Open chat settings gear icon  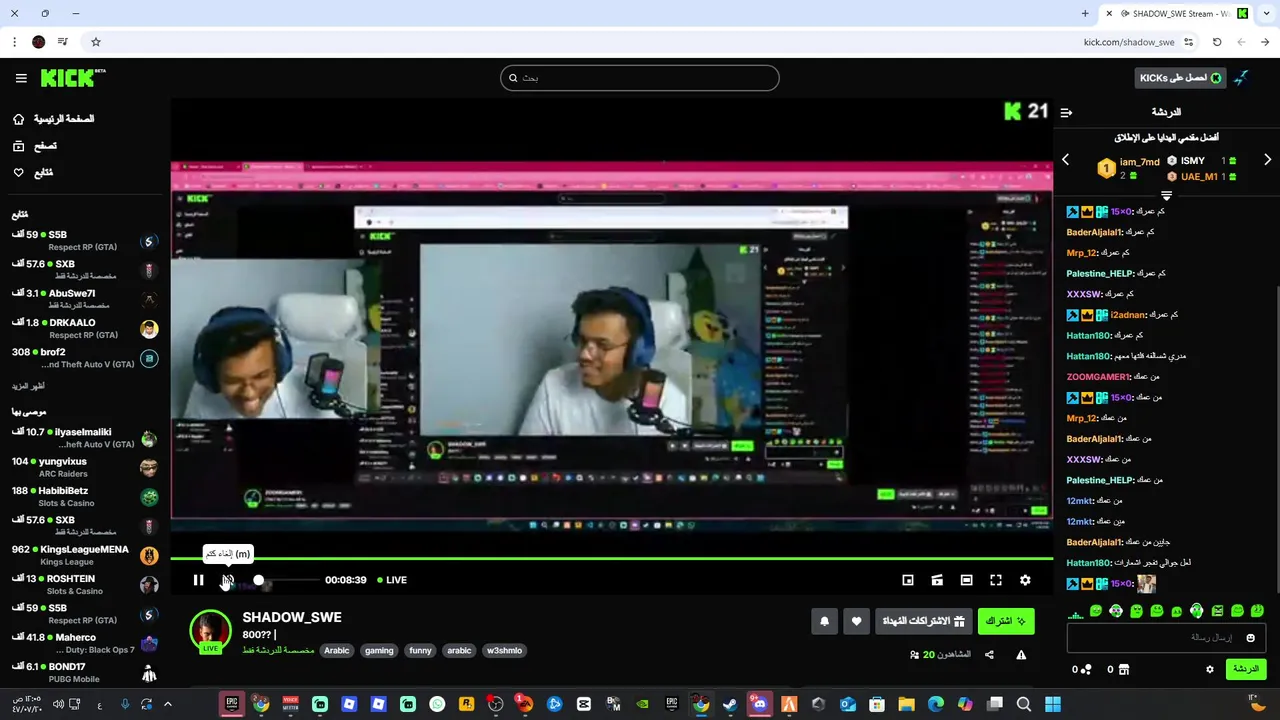[x=1210, y=669]
